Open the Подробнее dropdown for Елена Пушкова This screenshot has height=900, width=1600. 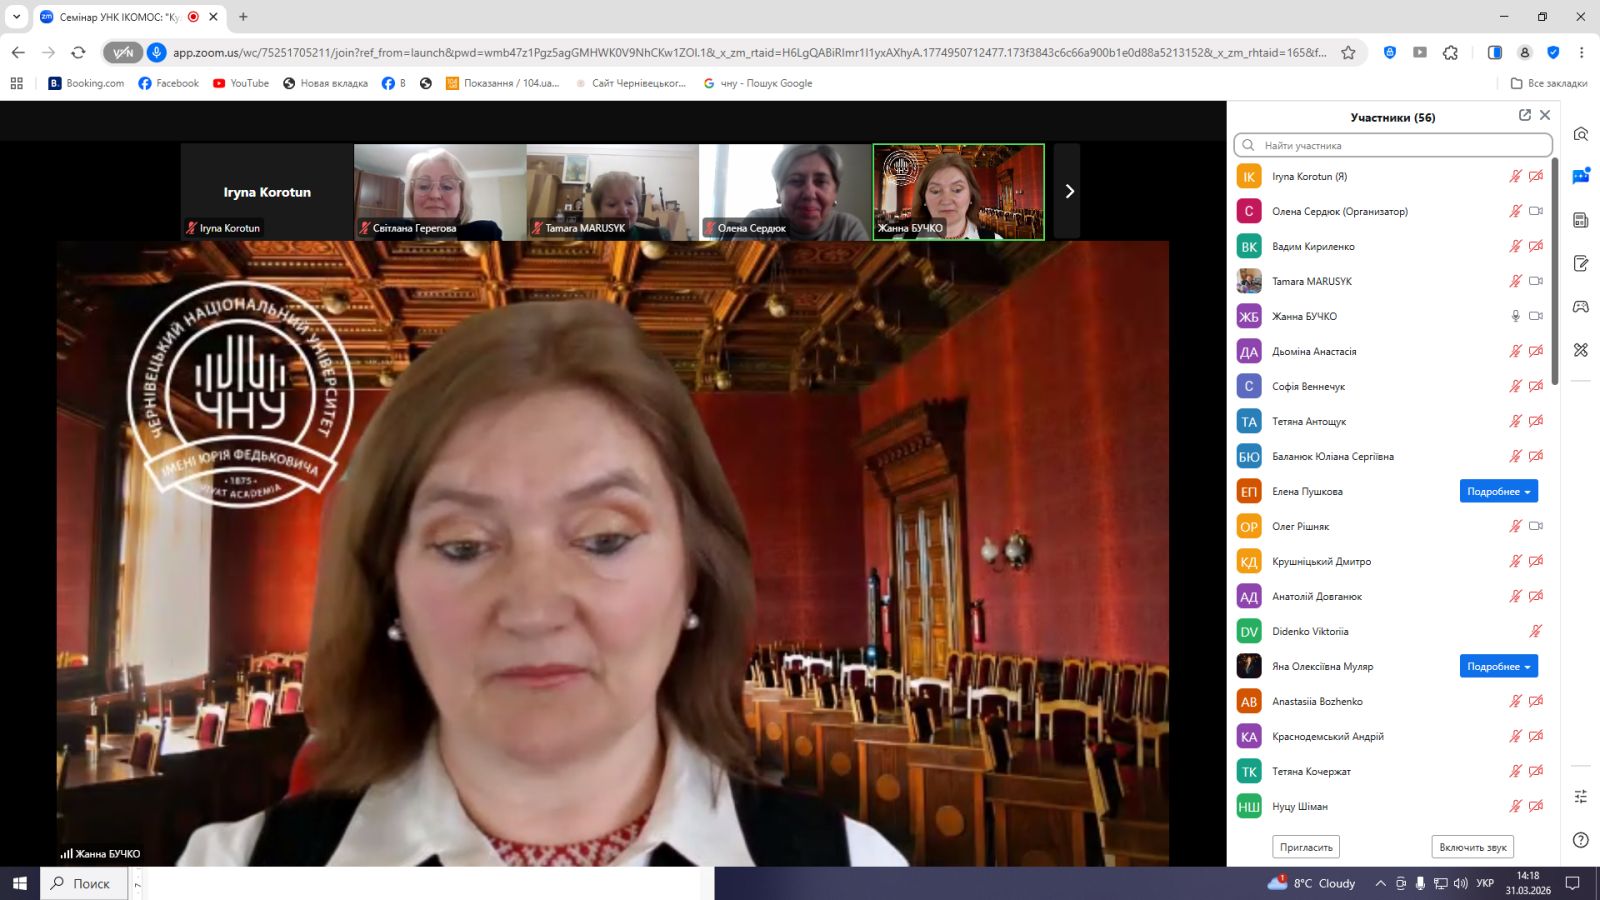pyautogui.click(x=1498, y=491)
